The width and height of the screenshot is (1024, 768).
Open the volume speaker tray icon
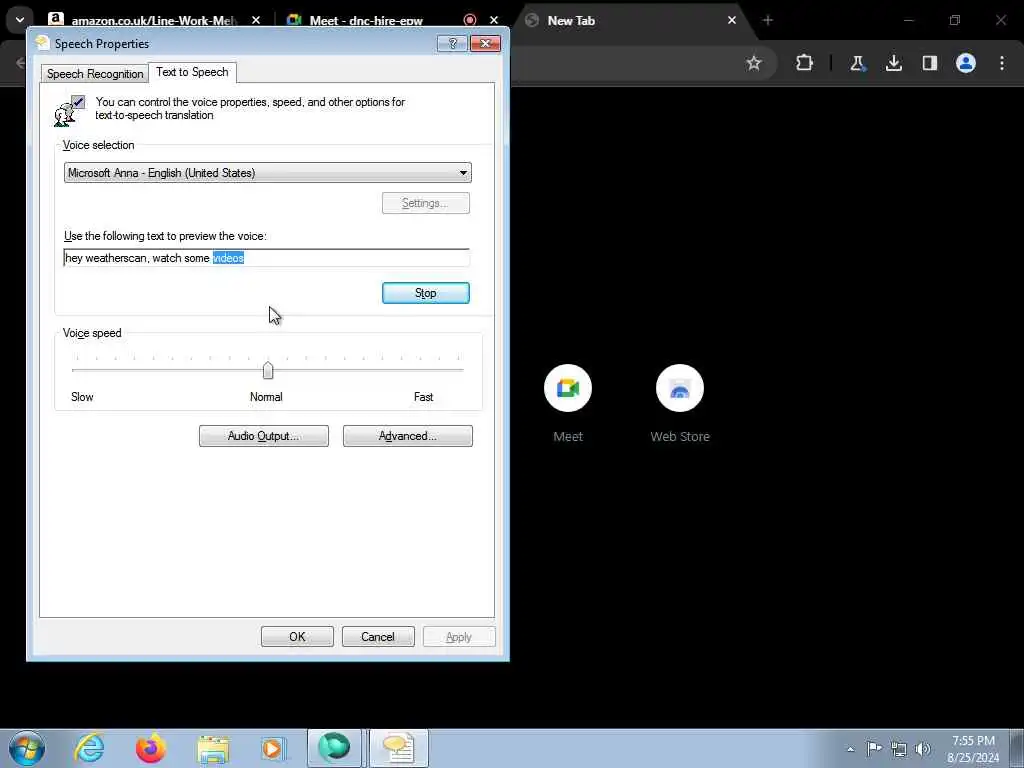tap(923, 749)
